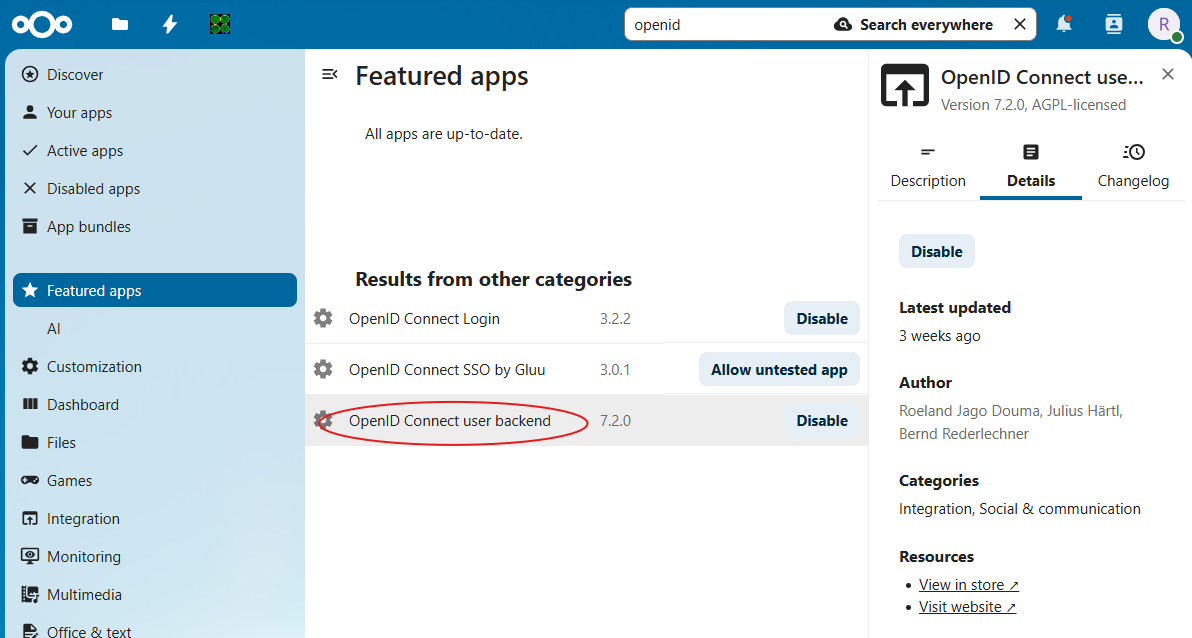Open the Activity lightning bolt icon
1192x638 pixels.
point(170,25)
